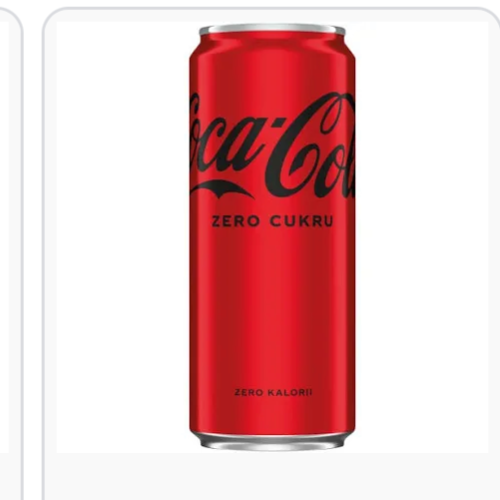500x500 pixels.
Task: Click the ZERO KALORII text on can
Action: tap(273, 392)
